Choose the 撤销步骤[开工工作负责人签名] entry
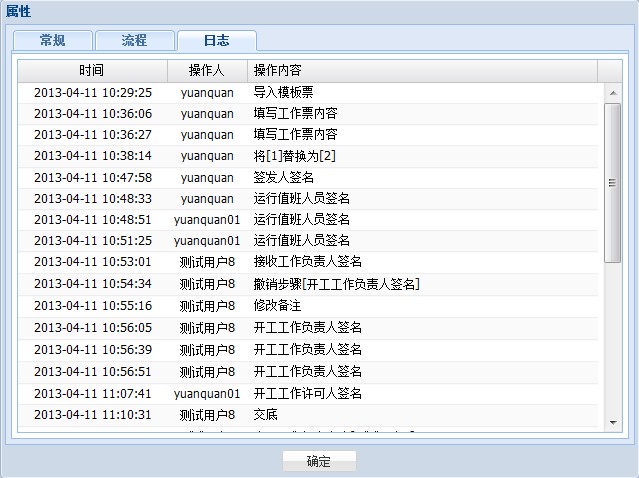The height and width of the screenshot is (478, 639). [336, 284]
